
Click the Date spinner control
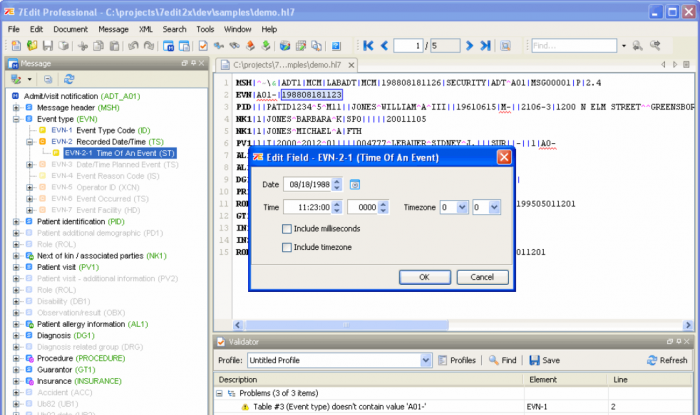pyautogui.click(x=337, y=184)
